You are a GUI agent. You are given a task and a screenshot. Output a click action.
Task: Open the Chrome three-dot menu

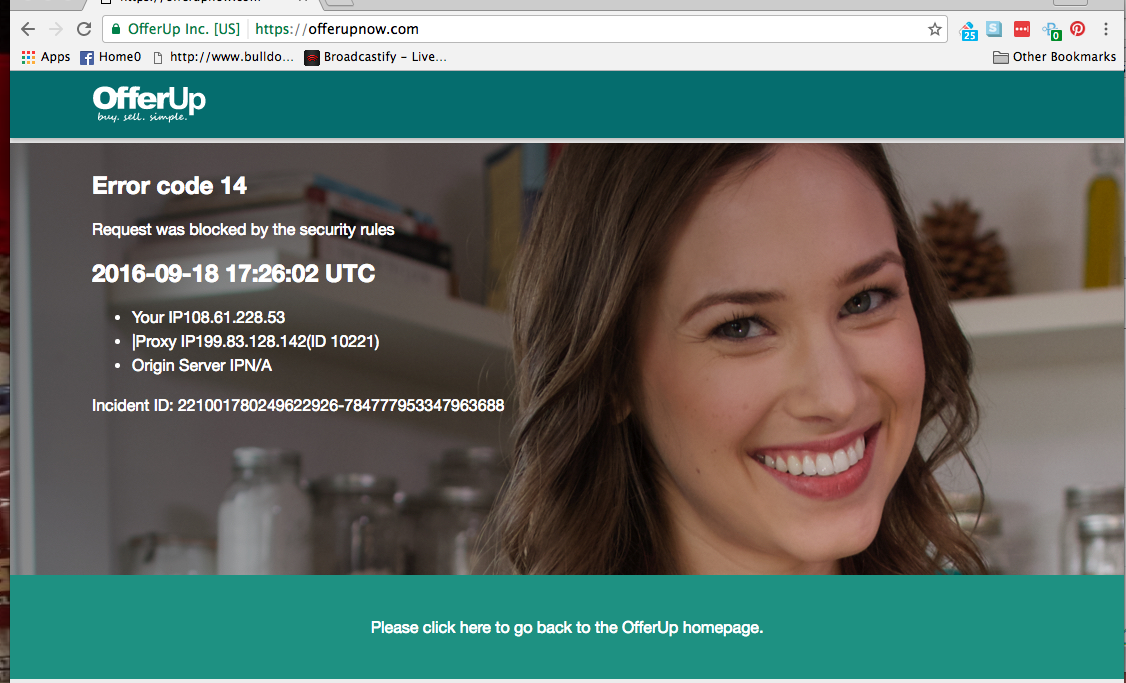pyautogui.click(x=1106, y=29)
